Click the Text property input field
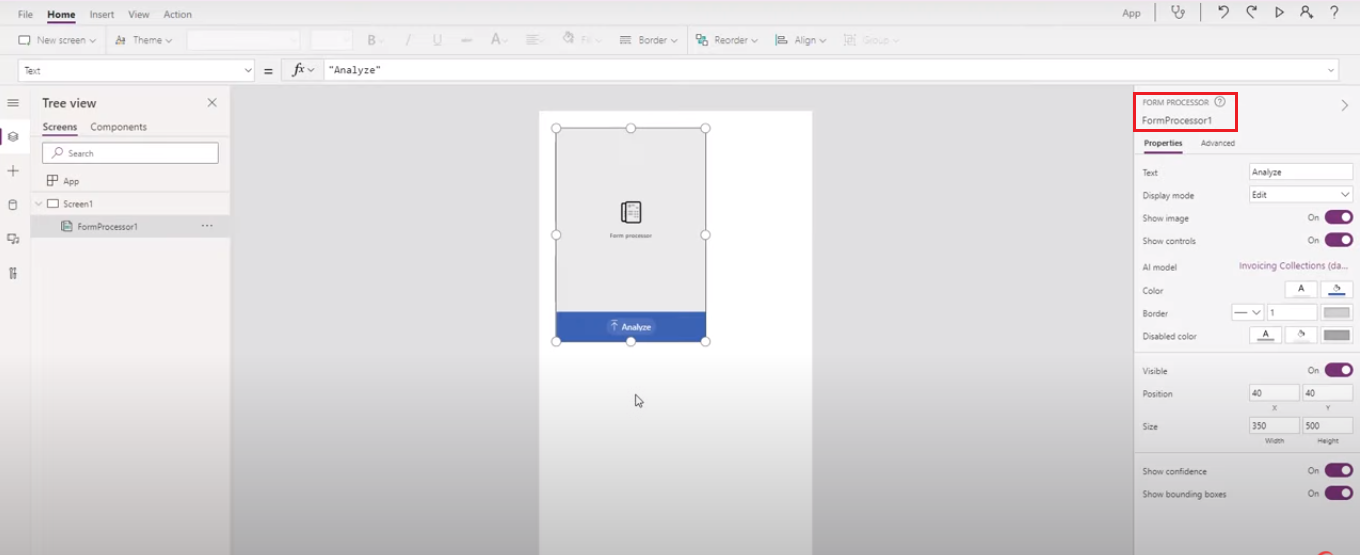The width and height of the screenshot is (1360, 555). point(1301,172)
